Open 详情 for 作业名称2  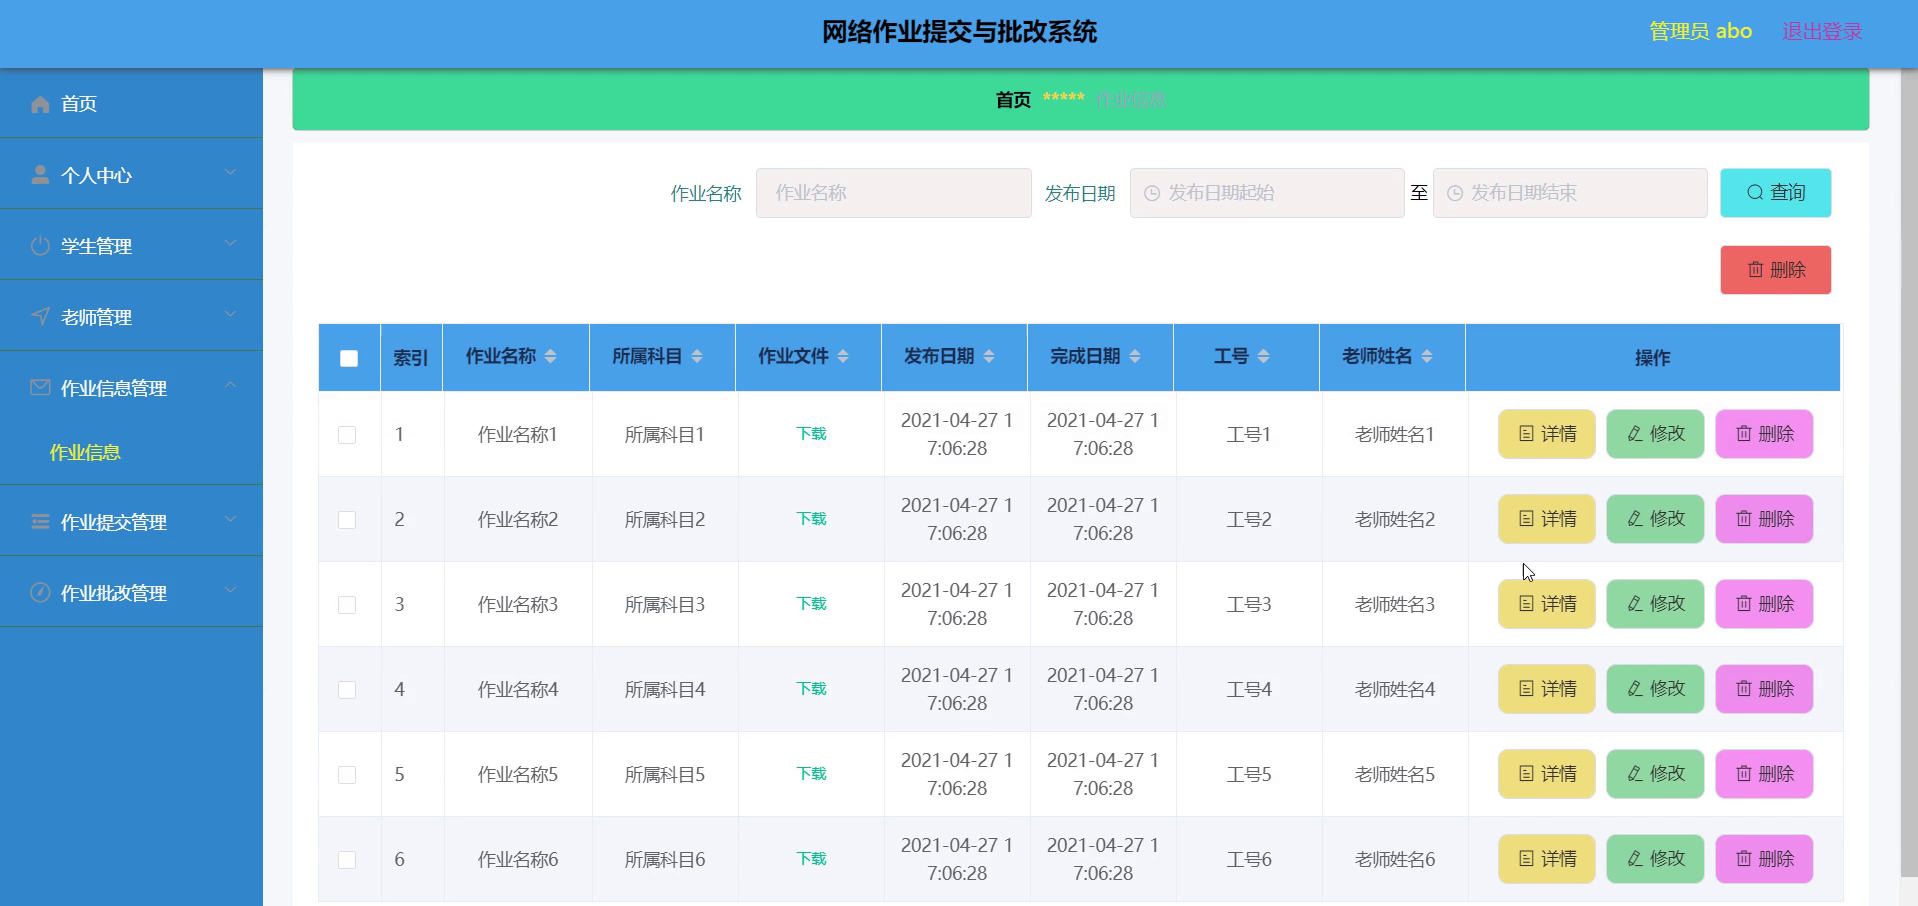coord(1546,519)
